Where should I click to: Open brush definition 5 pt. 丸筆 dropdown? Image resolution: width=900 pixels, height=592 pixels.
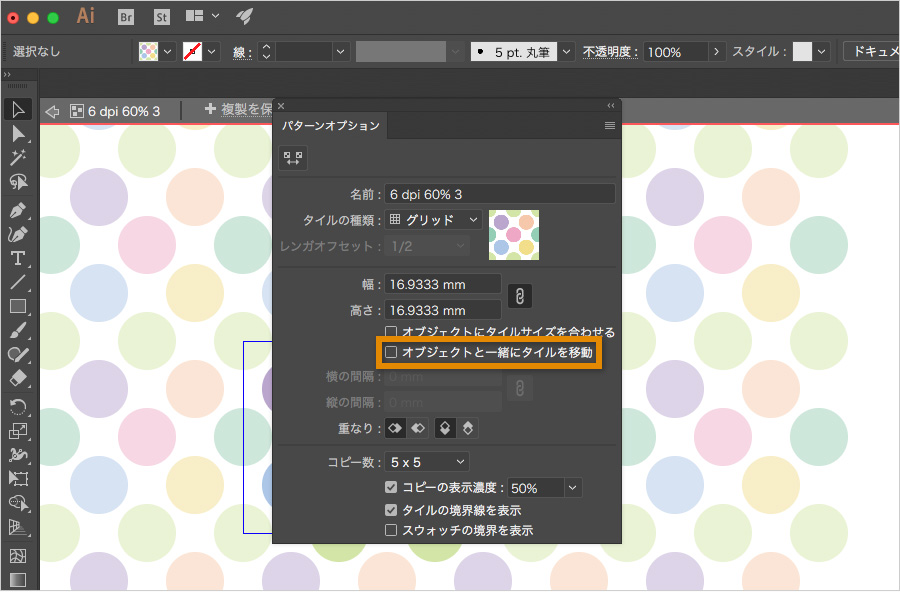point(567,52)
